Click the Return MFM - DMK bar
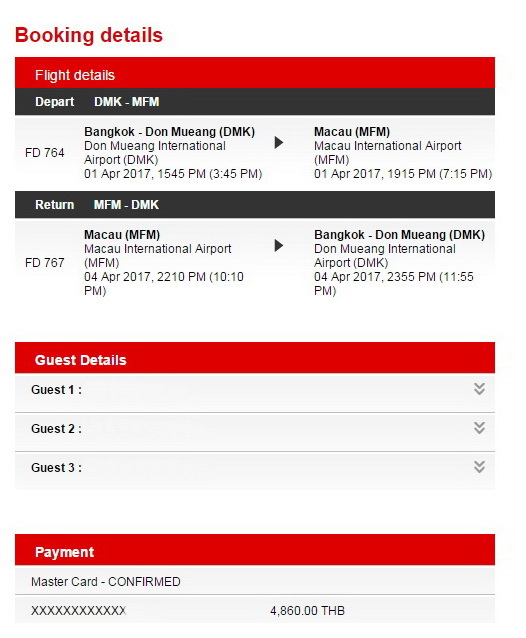526x638 pixels. [x=255, y=205]
